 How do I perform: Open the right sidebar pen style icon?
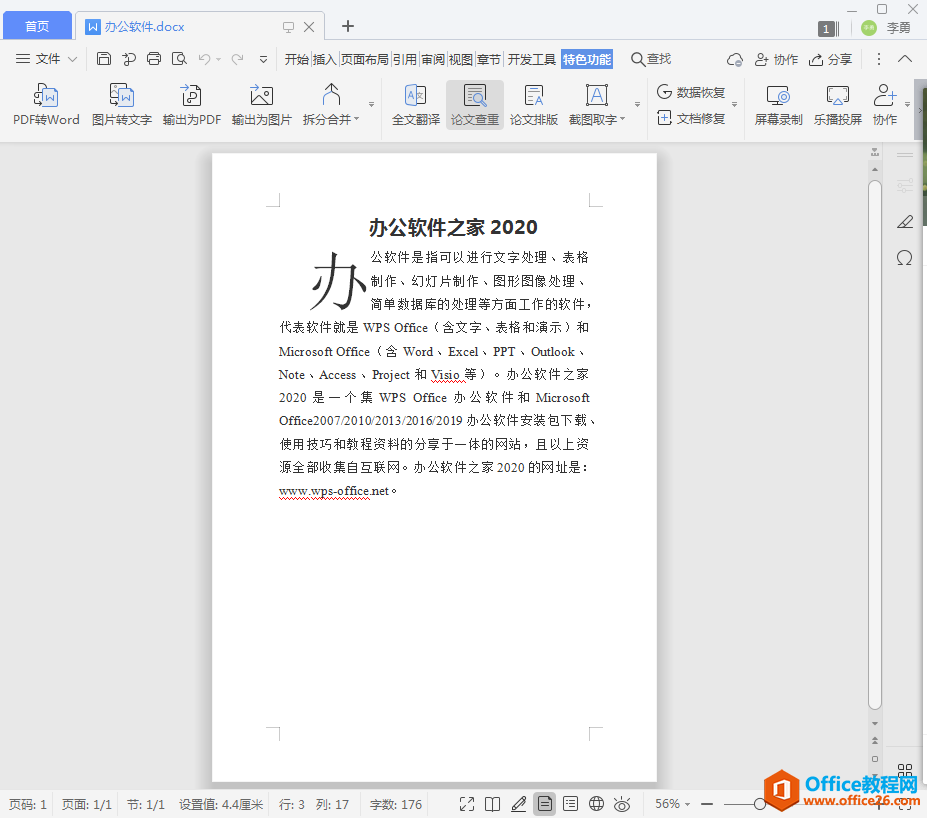click(905, 222)
